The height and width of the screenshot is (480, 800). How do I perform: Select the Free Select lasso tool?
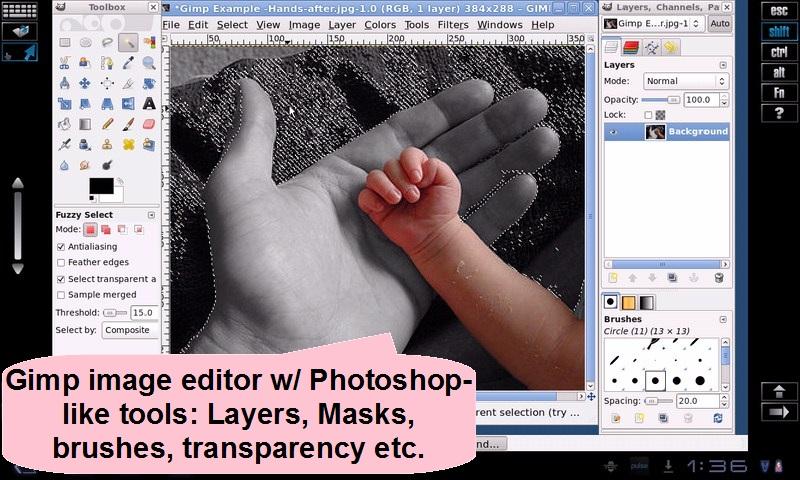coord(107,42)
